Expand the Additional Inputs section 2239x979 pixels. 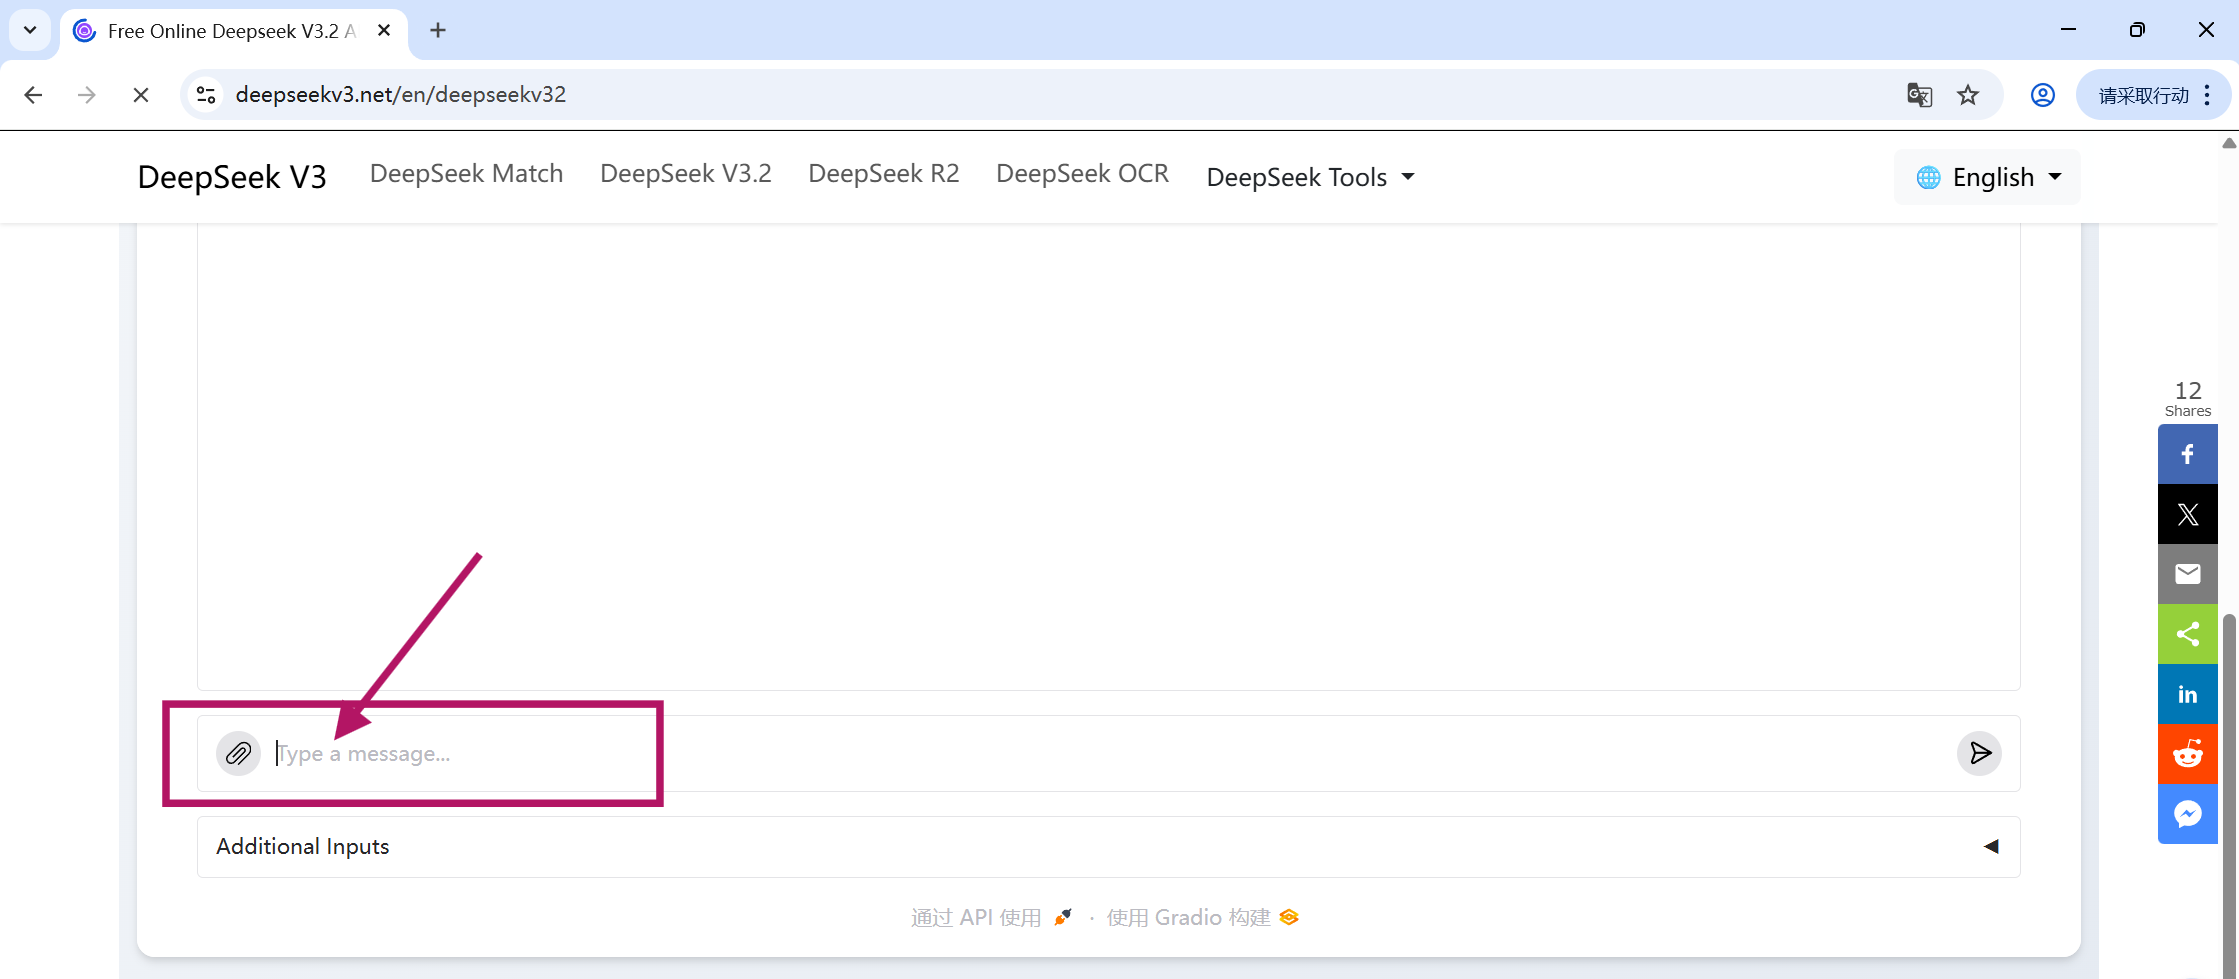point(1108,847)
